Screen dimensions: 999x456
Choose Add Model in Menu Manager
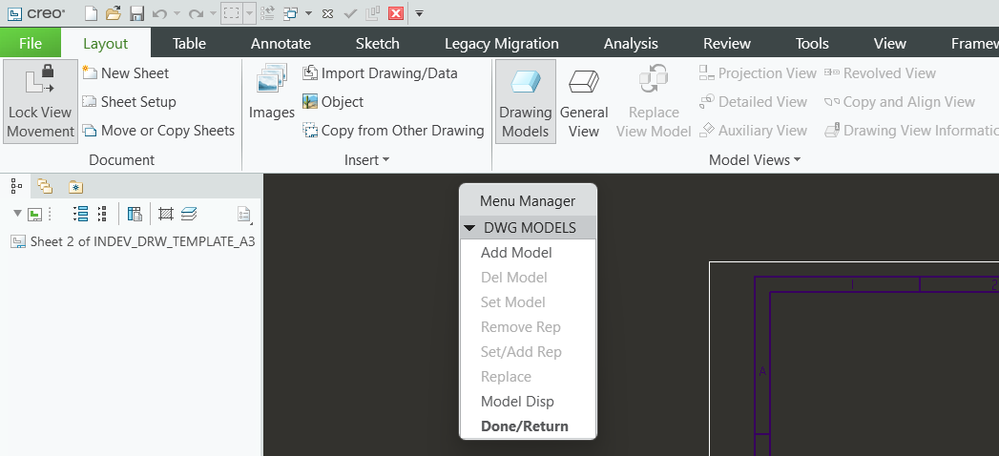pyautogui.click(x=516, y=253)
